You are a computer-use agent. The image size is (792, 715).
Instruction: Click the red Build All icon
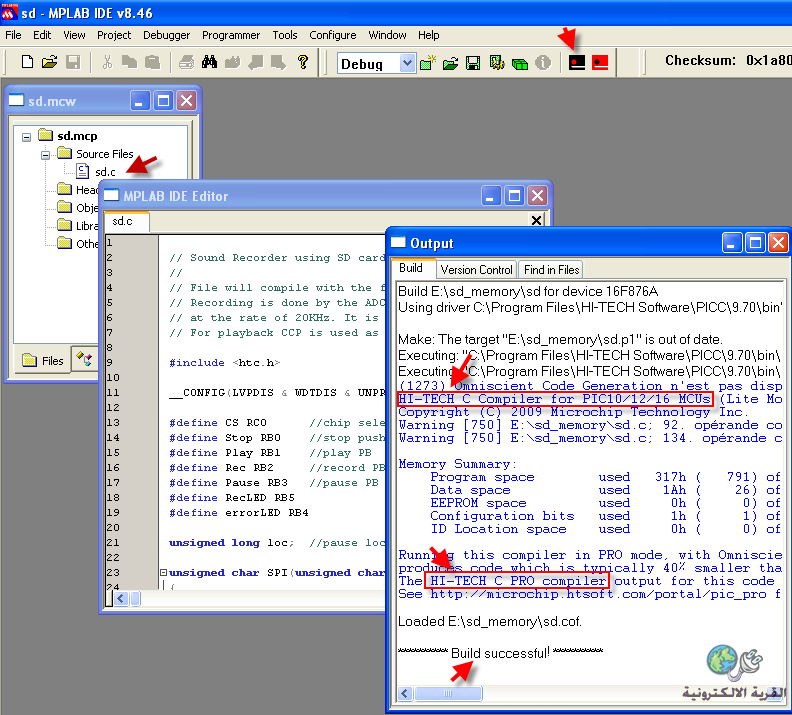click(x=600, y=63)
